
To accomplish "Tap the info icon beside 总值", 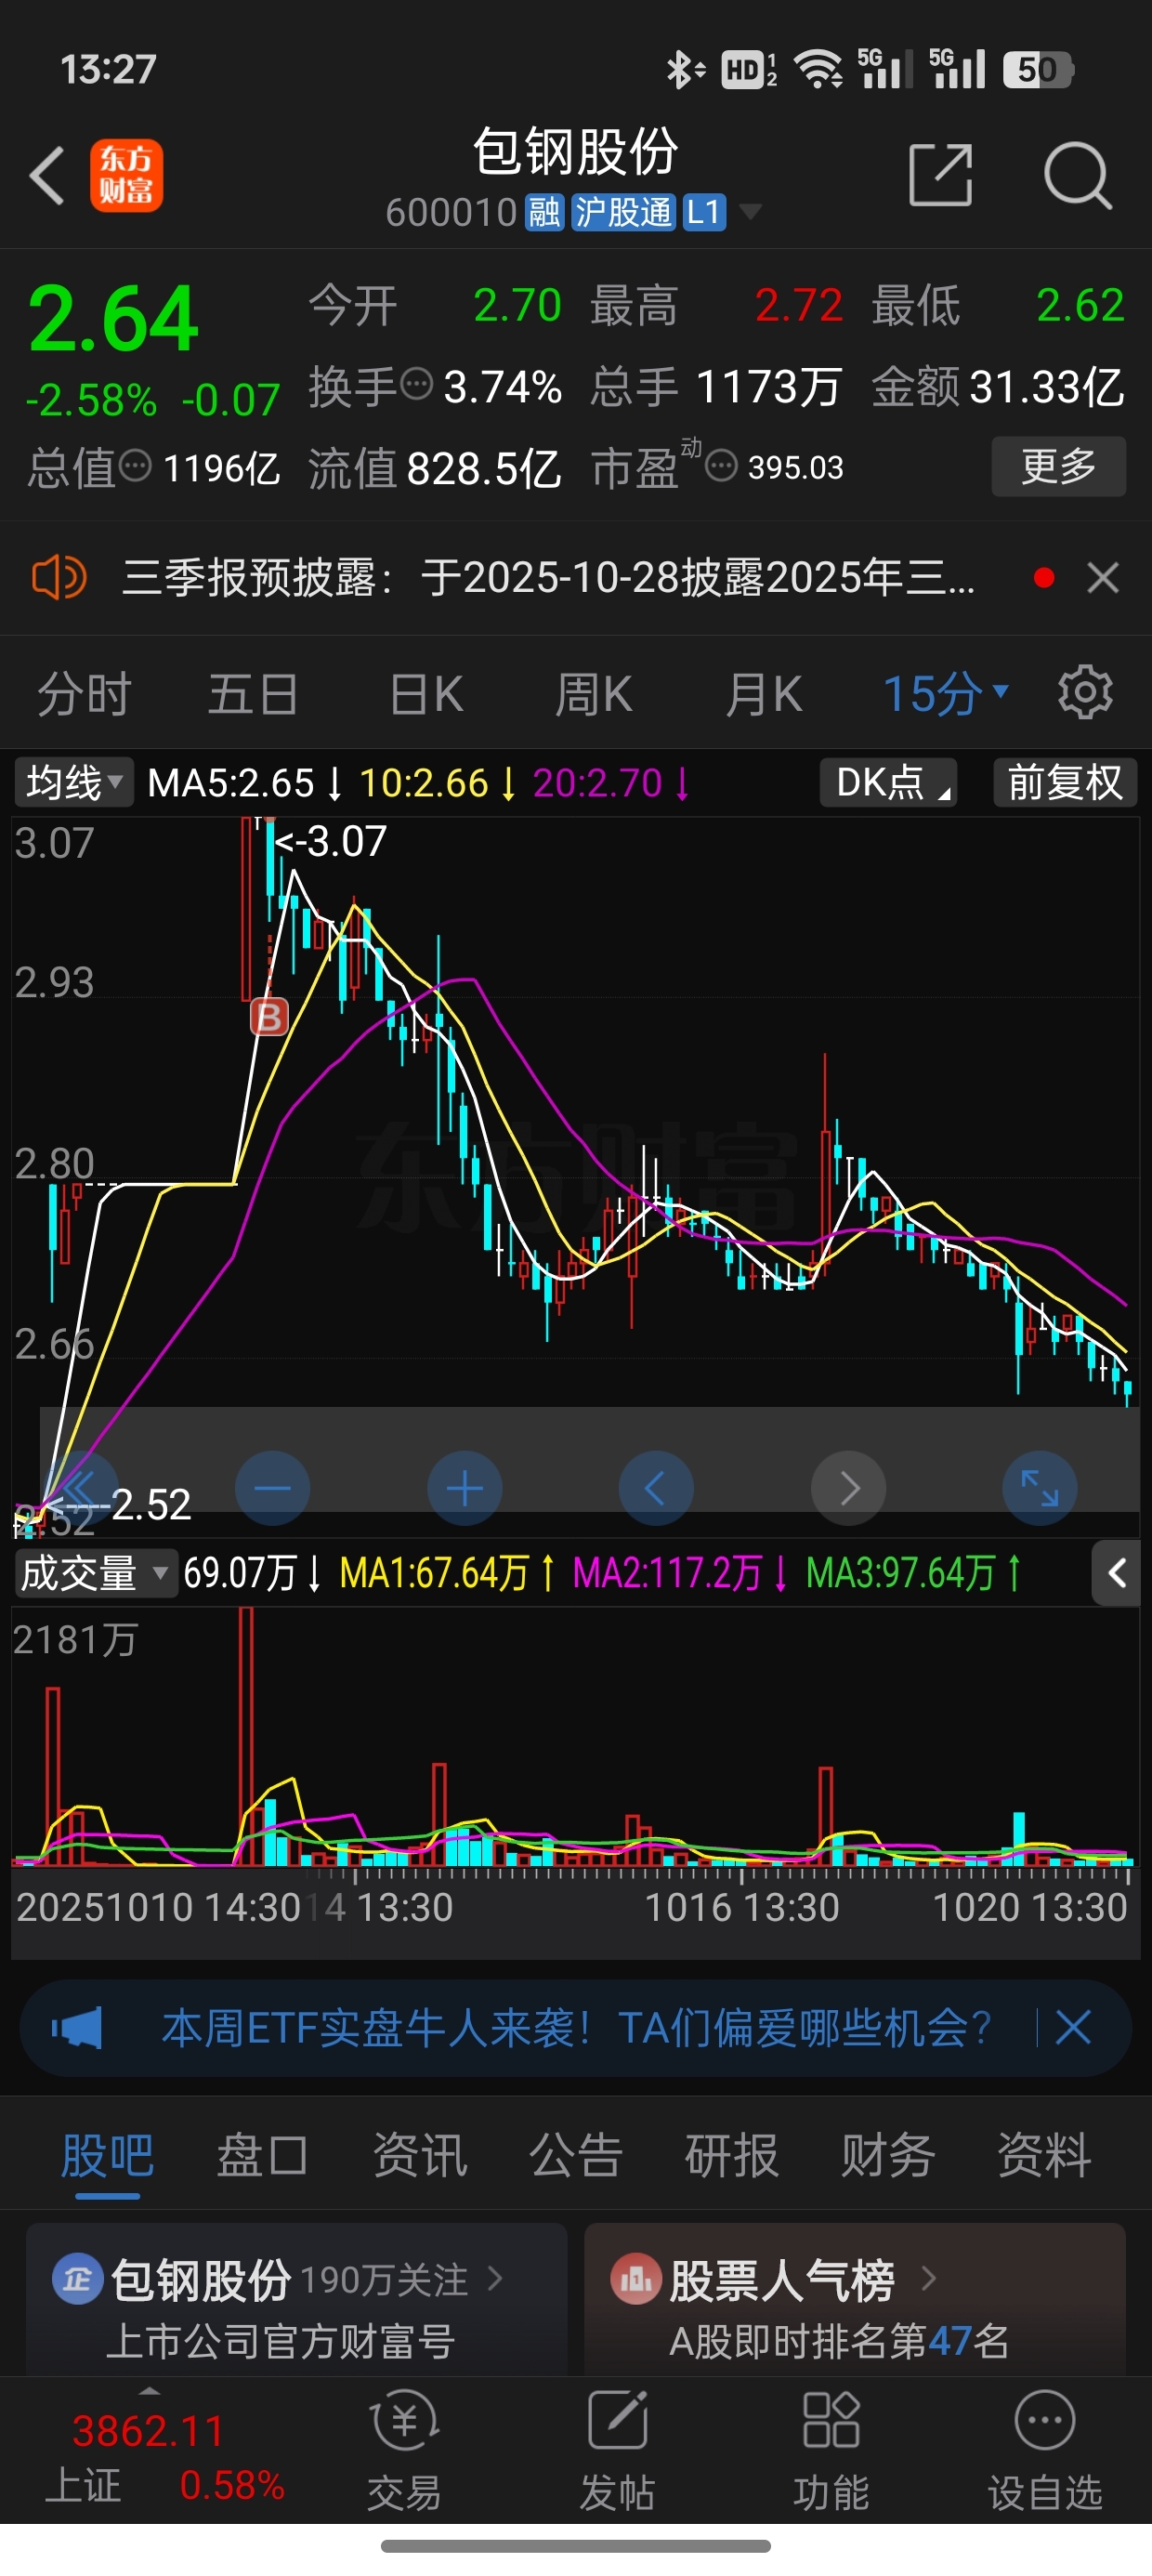I will (135, 464).
